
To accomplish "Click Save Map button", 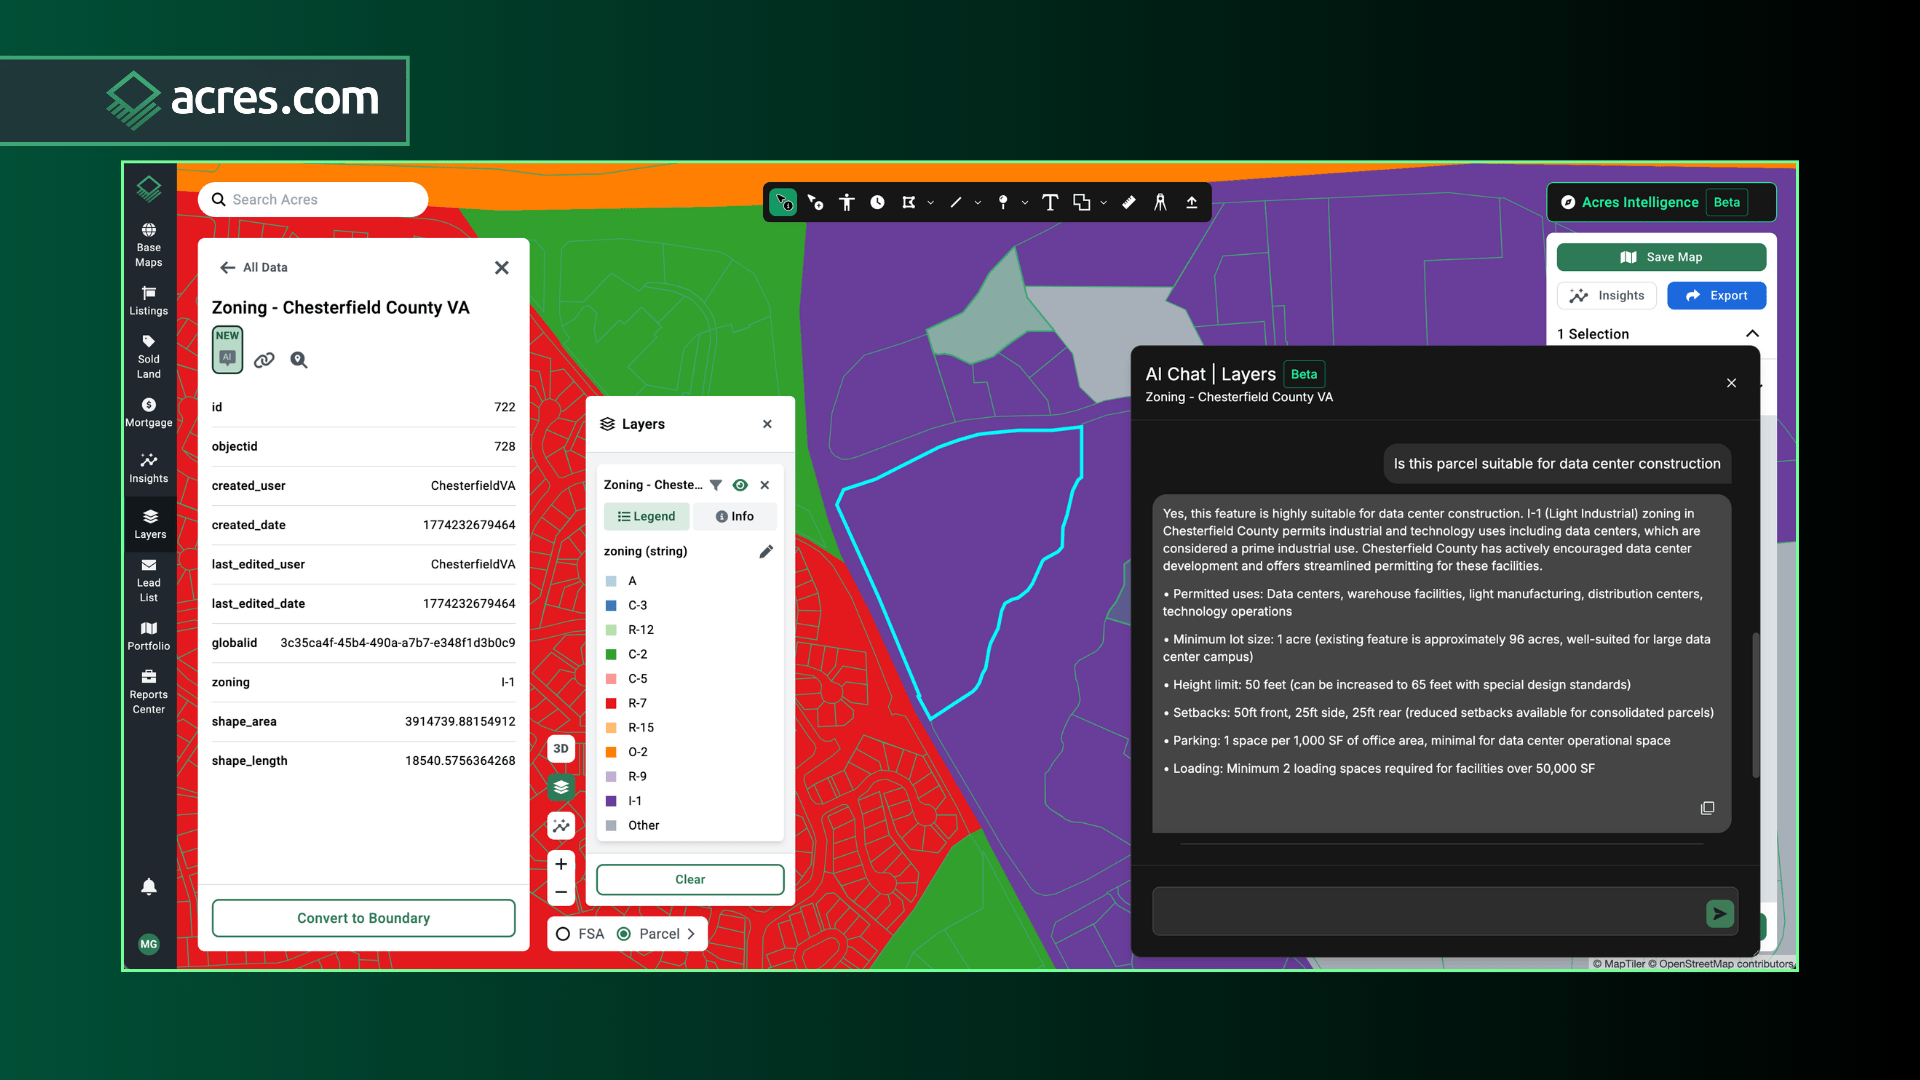I will [x=1661, y=257].
